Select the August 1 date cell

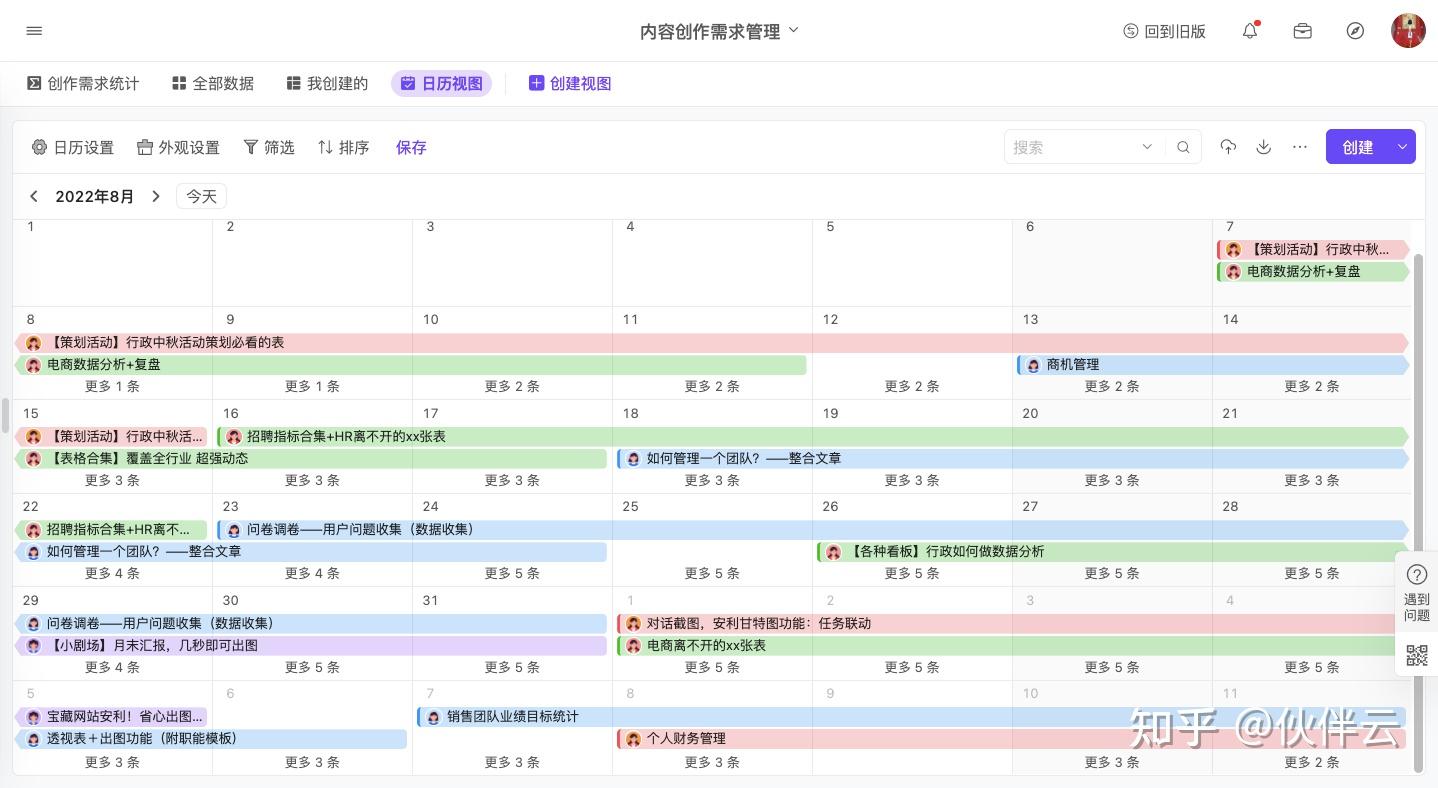point(112,262)
